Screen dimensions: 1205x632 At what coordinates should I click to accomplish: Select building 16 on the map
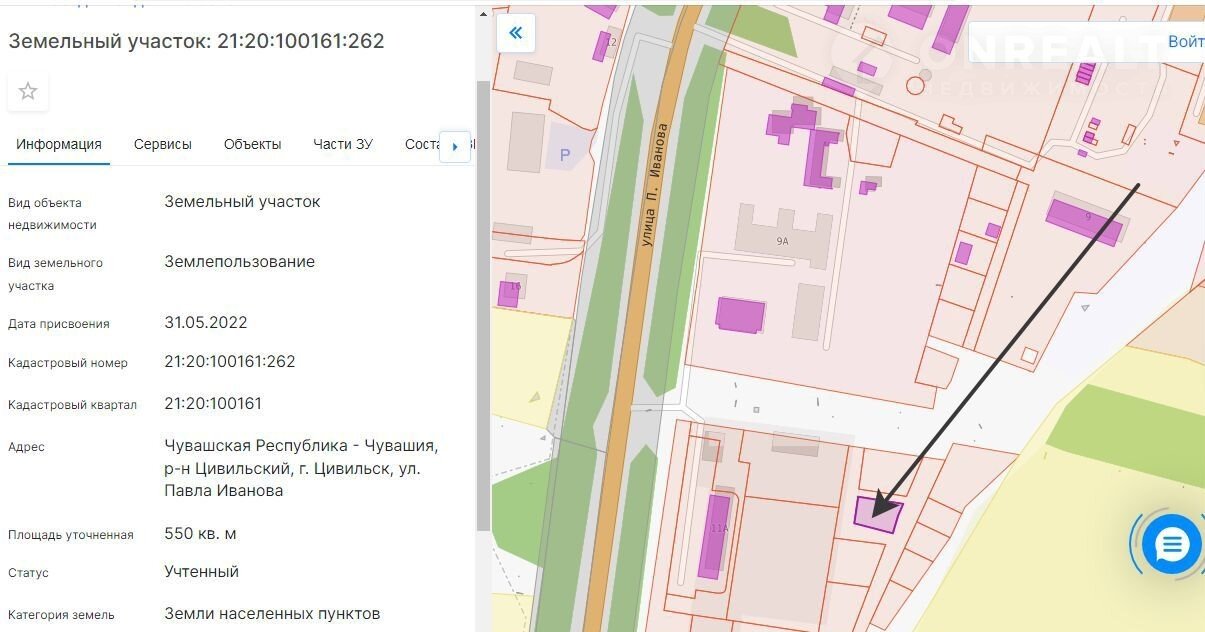tap(509, 291)
